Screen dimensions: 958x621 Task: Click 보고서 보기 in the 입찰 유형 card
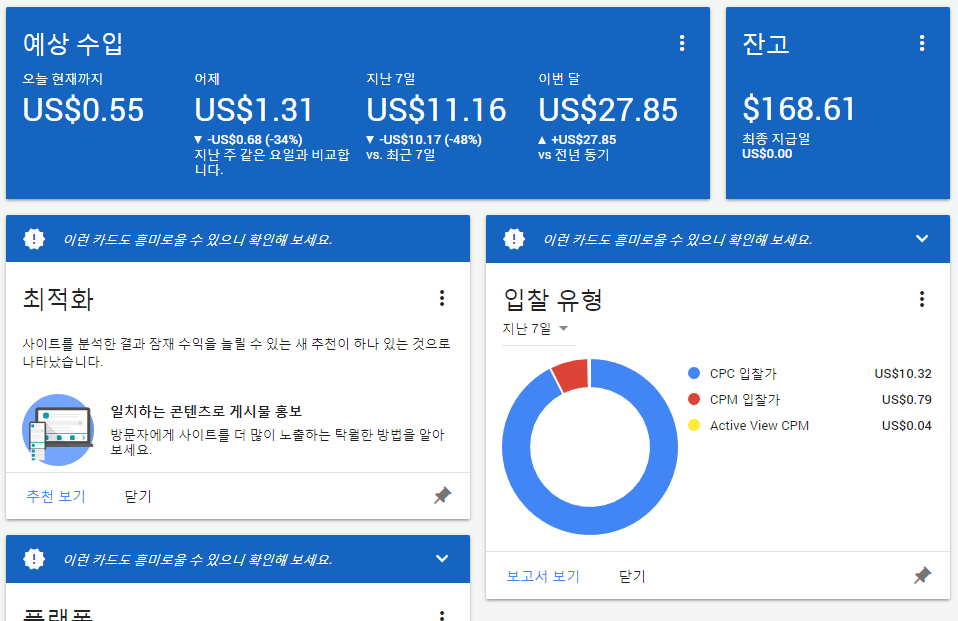point(543,576)
